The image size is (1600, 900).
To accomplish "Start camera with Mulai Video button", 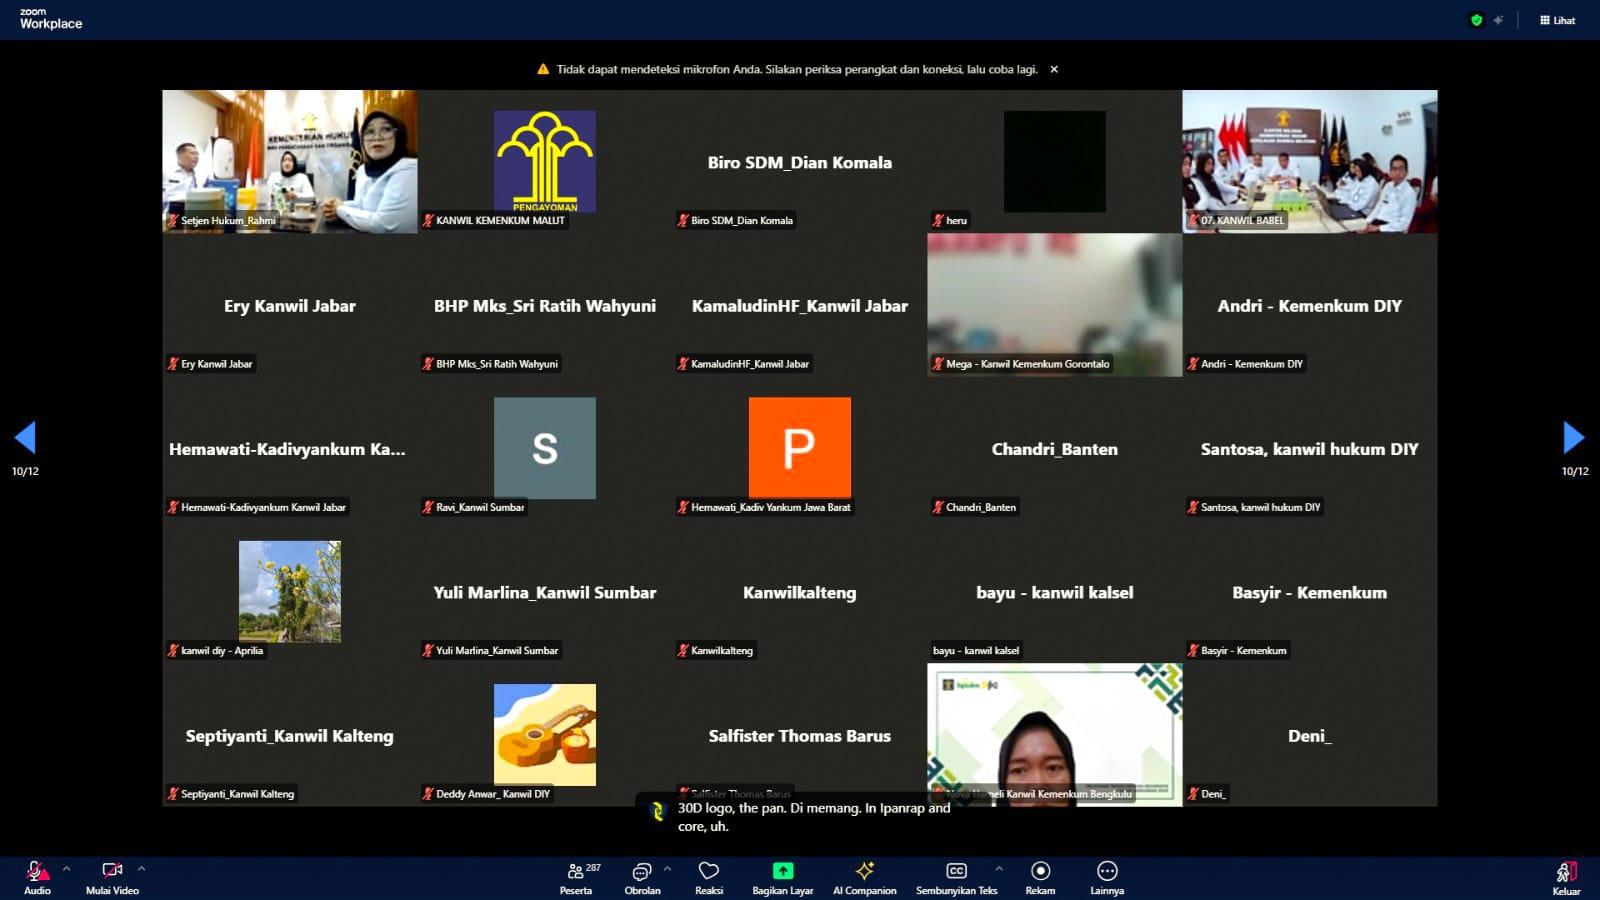I will point(112,876).
